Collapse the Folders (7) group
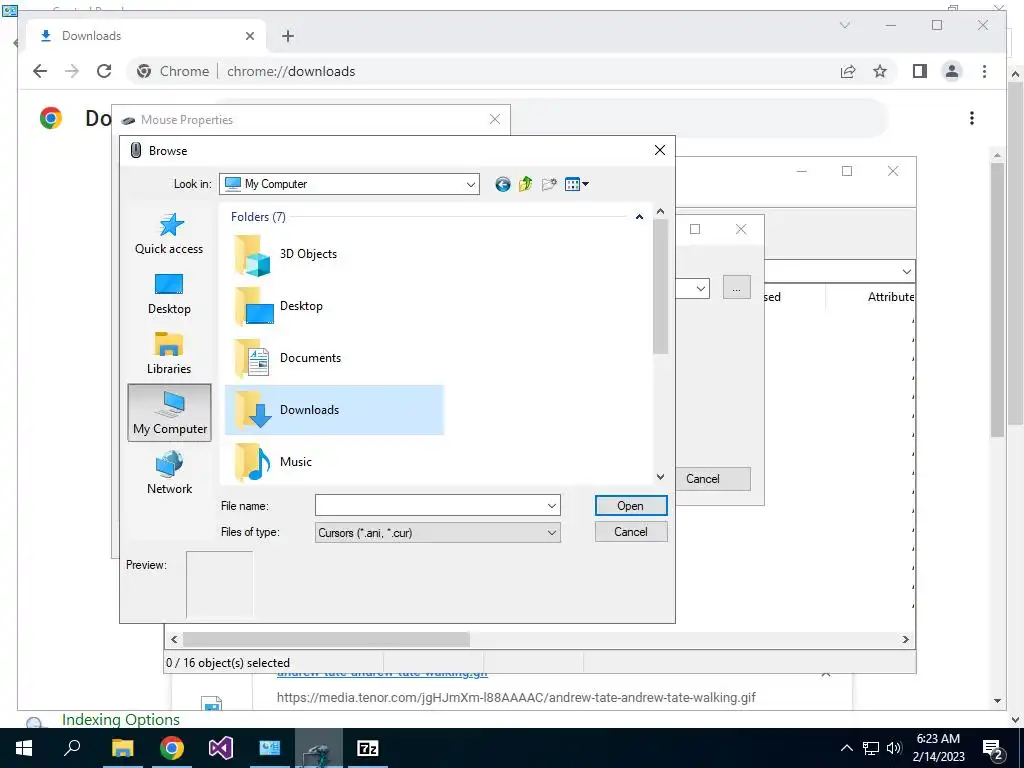Screen dimensions: 1024x768 click(x=639, y=217)
